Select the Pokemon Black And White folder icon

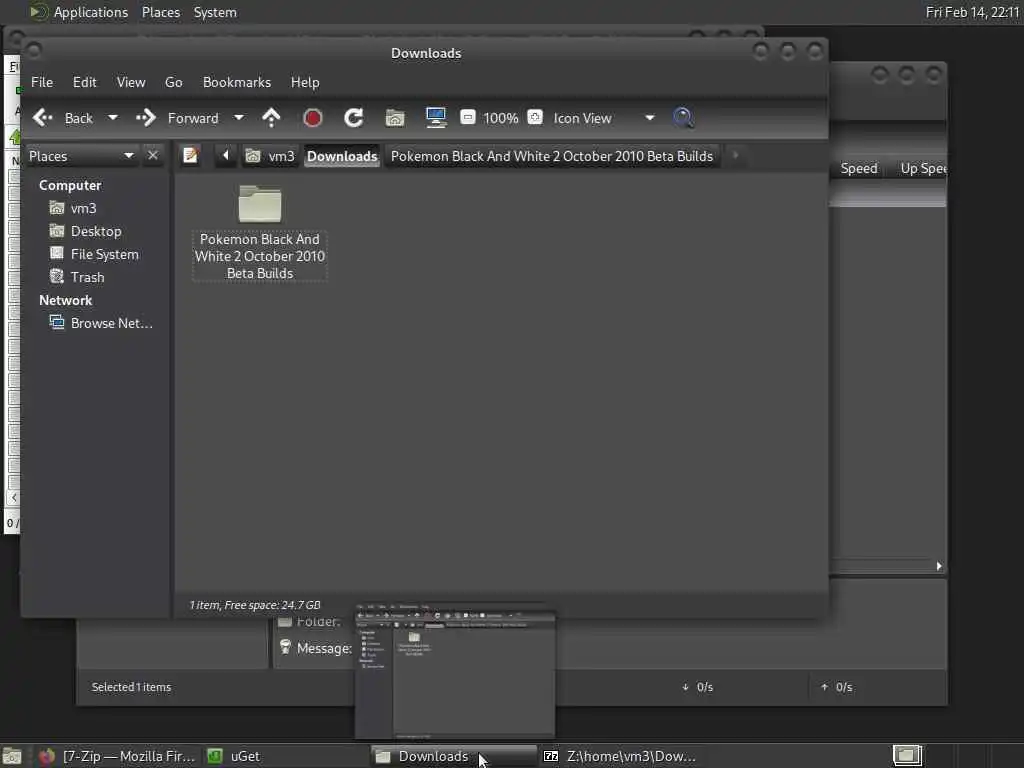pos(260,204)
